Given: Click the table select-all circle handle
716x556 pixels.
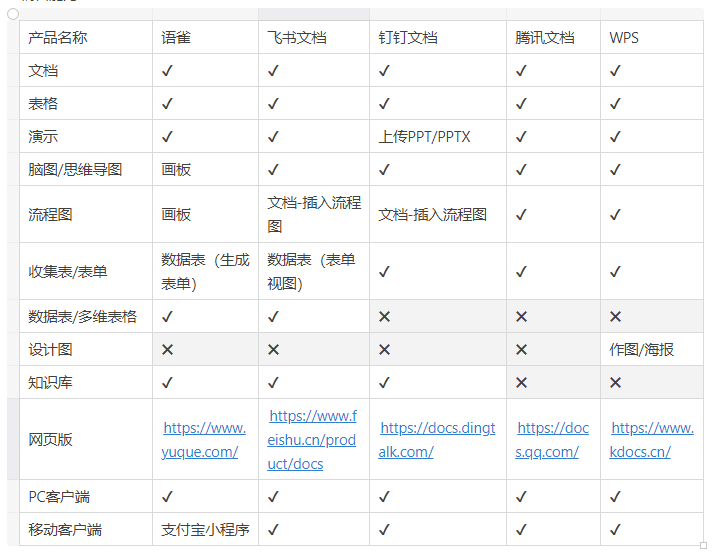Looking at the screenshot, I should 13,14.
